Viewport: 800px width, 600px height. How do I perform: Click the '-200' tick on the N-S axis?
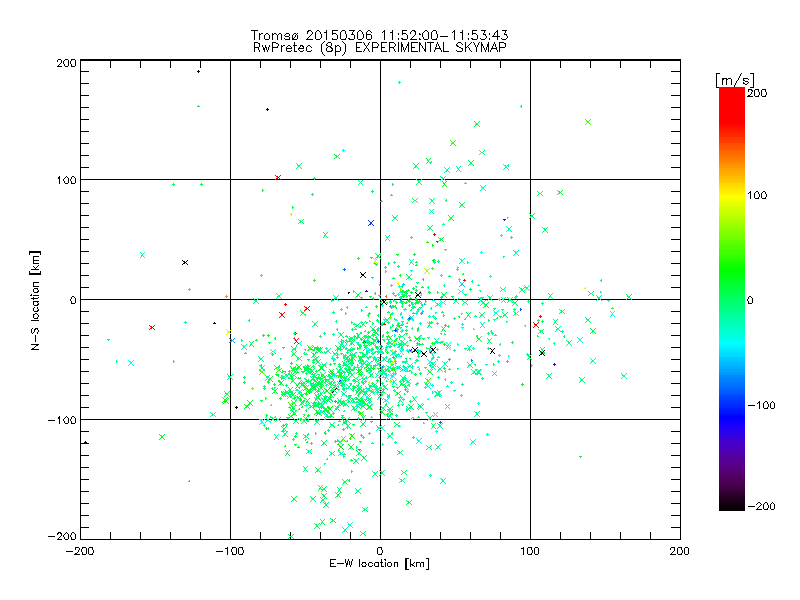click(x=62, y=537)
